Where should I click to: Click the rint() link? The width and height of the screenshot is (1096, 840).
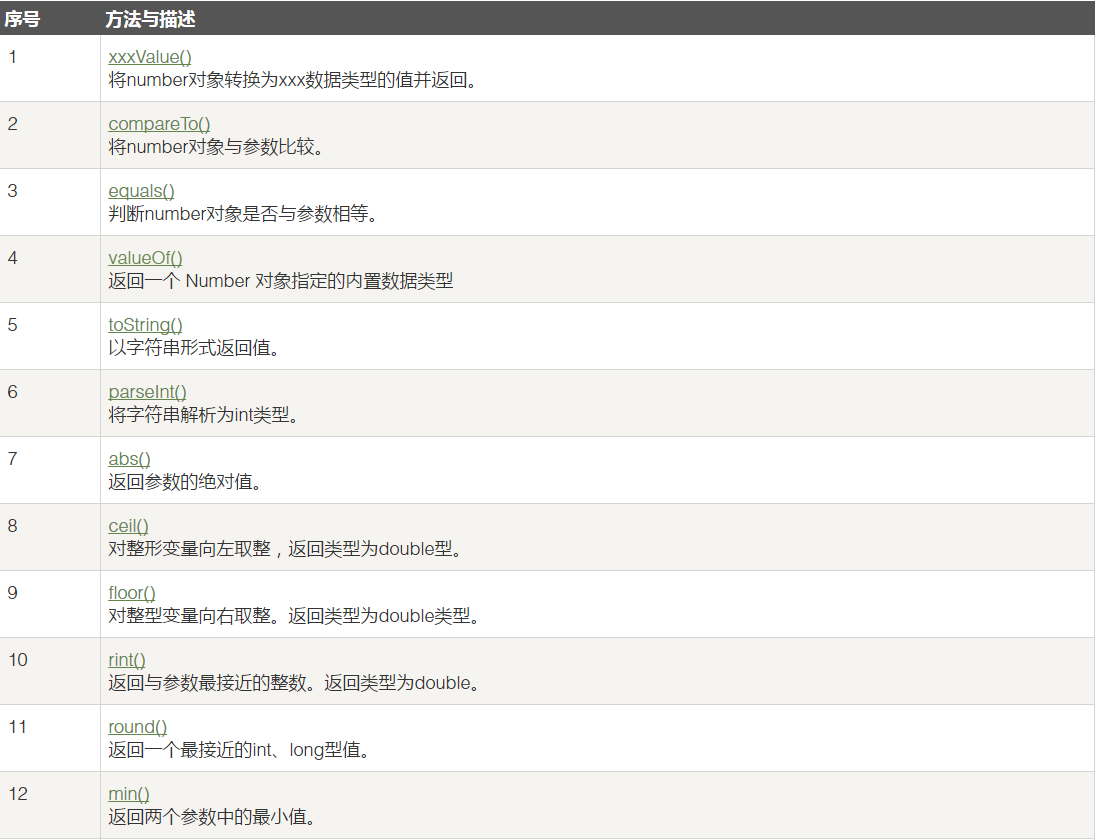pyautogui.click(x=127, y=660)
